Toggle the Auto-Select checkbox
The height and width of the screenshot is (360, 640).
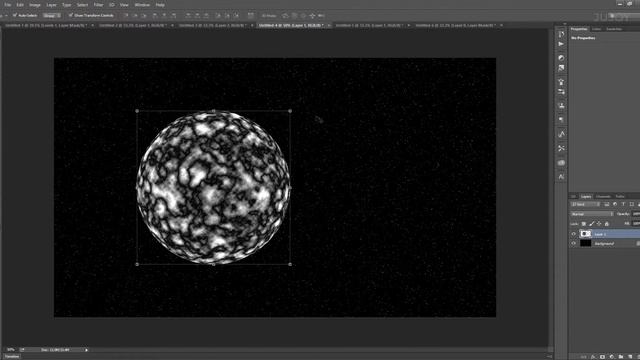15,16
